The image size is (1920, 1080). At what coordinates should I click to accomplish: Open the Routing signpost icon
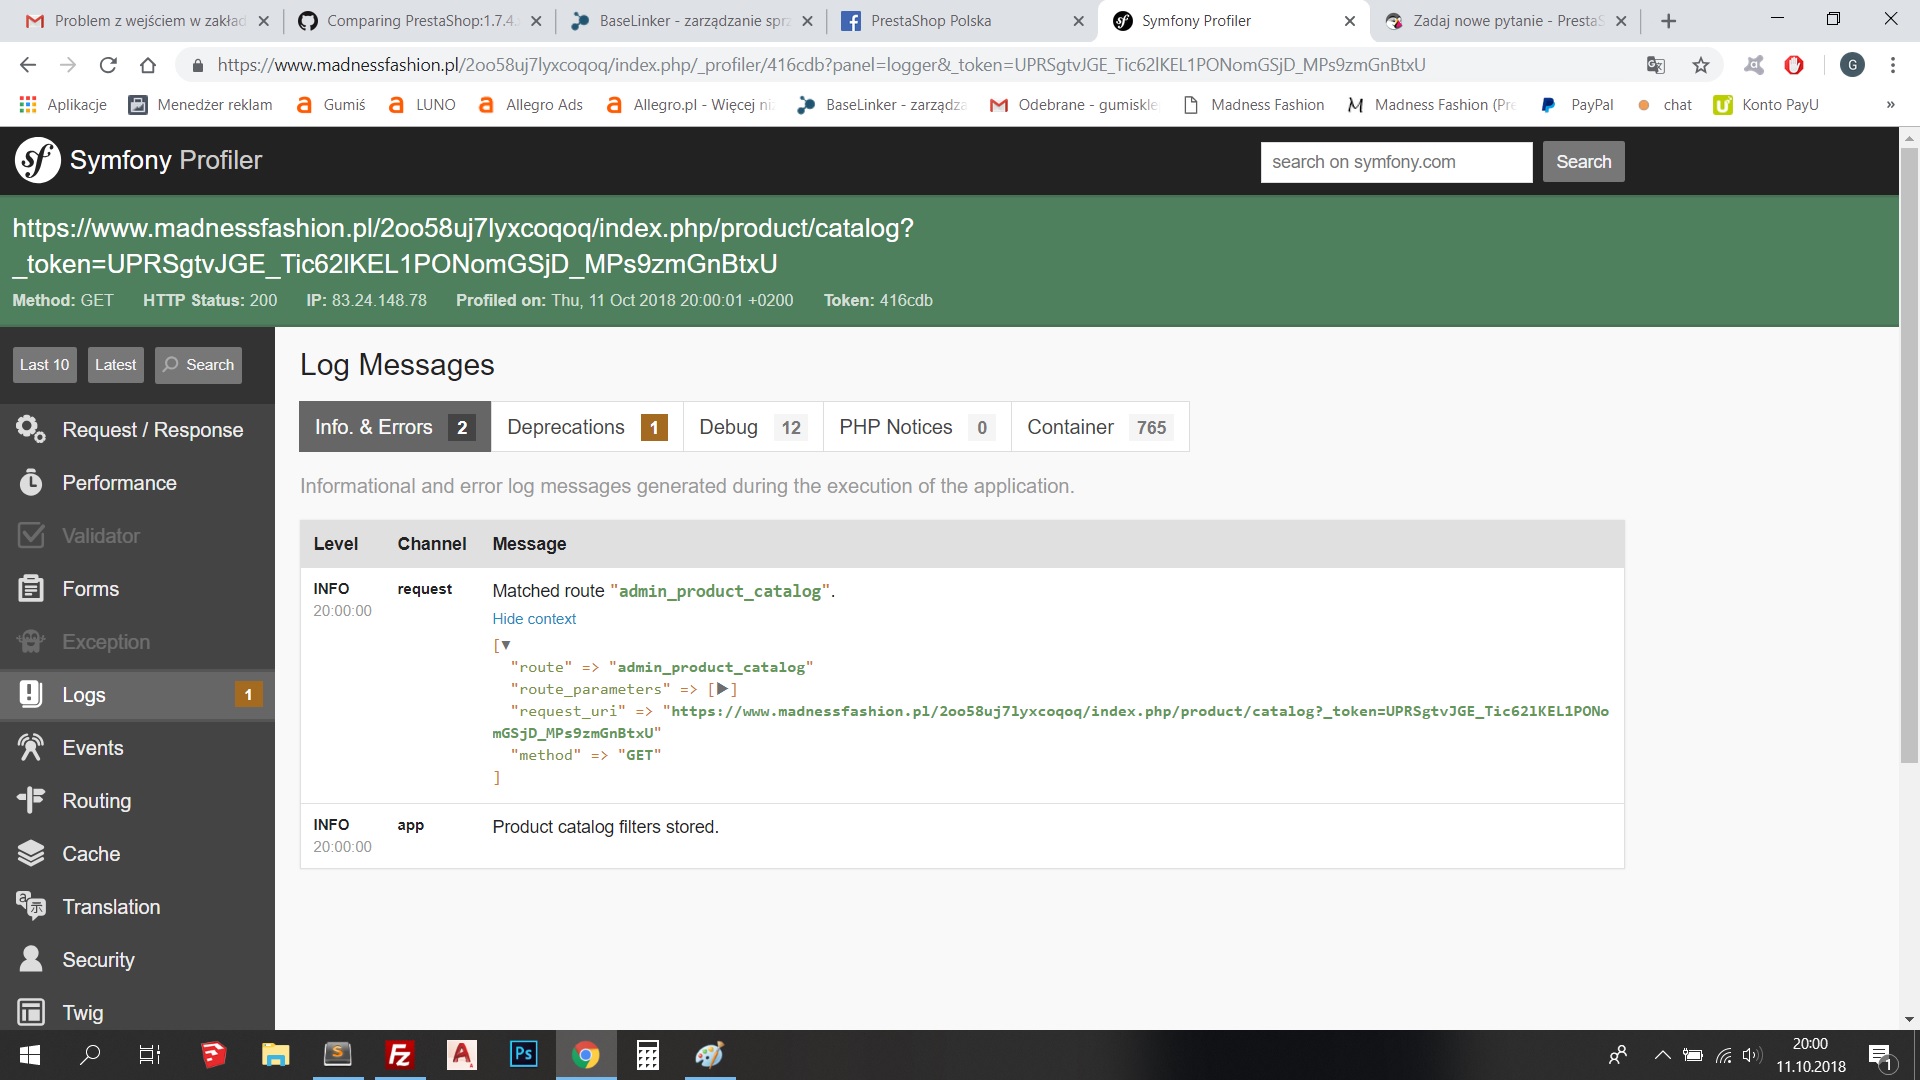click(31, 800)
